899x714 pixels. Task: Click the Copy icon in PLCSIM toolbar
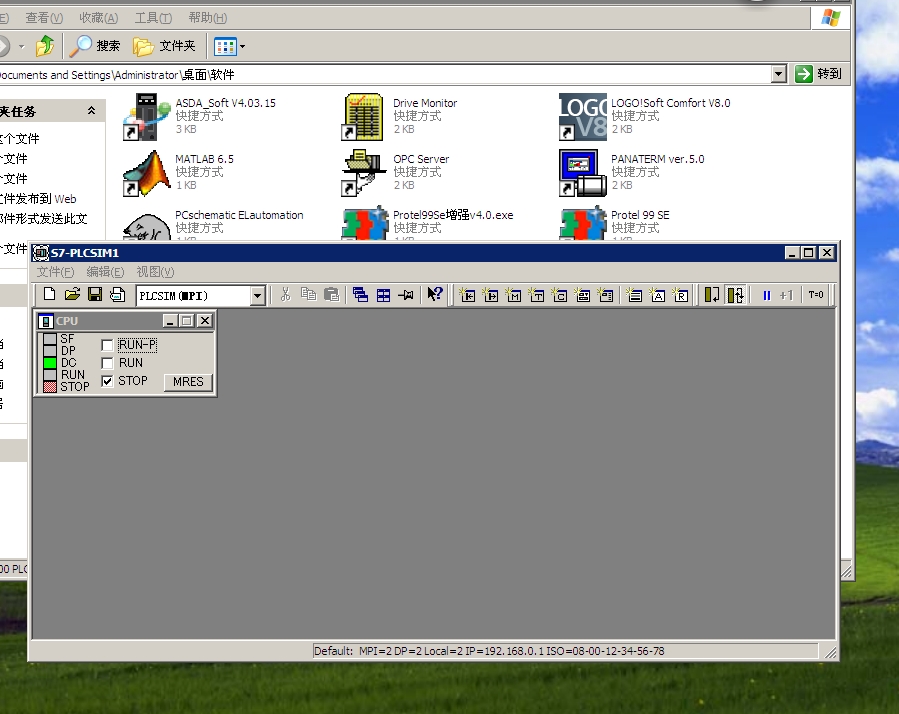pyautogui.click(x=308, y=295)
